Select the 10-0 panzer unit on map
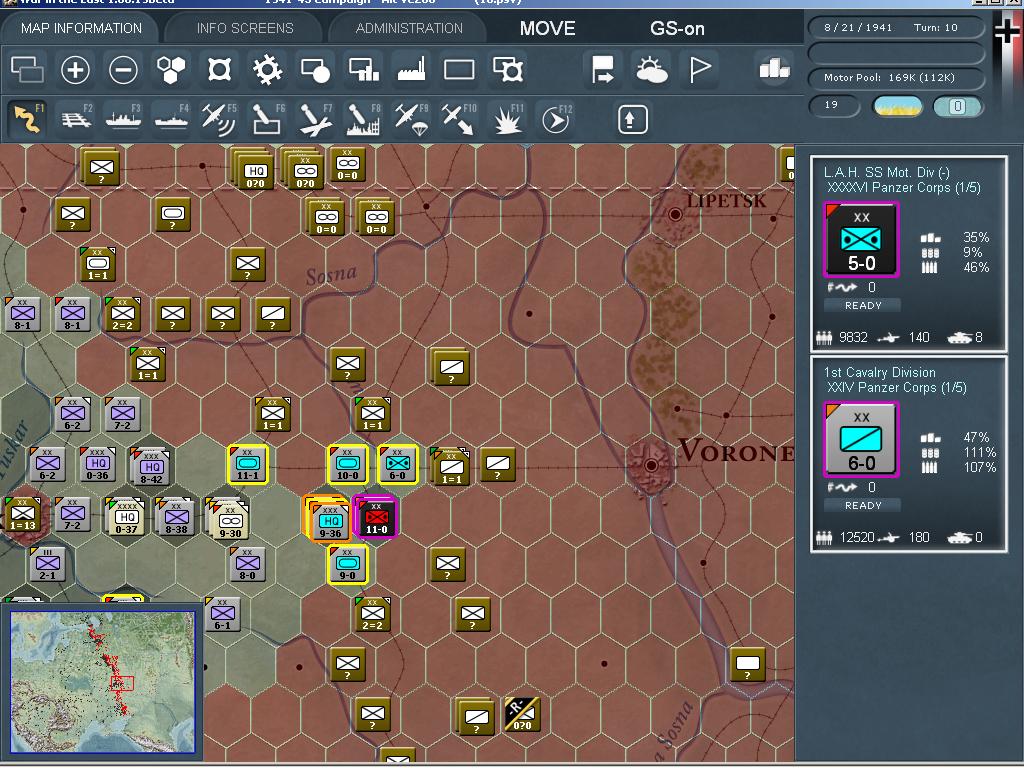 click(347, 464)
